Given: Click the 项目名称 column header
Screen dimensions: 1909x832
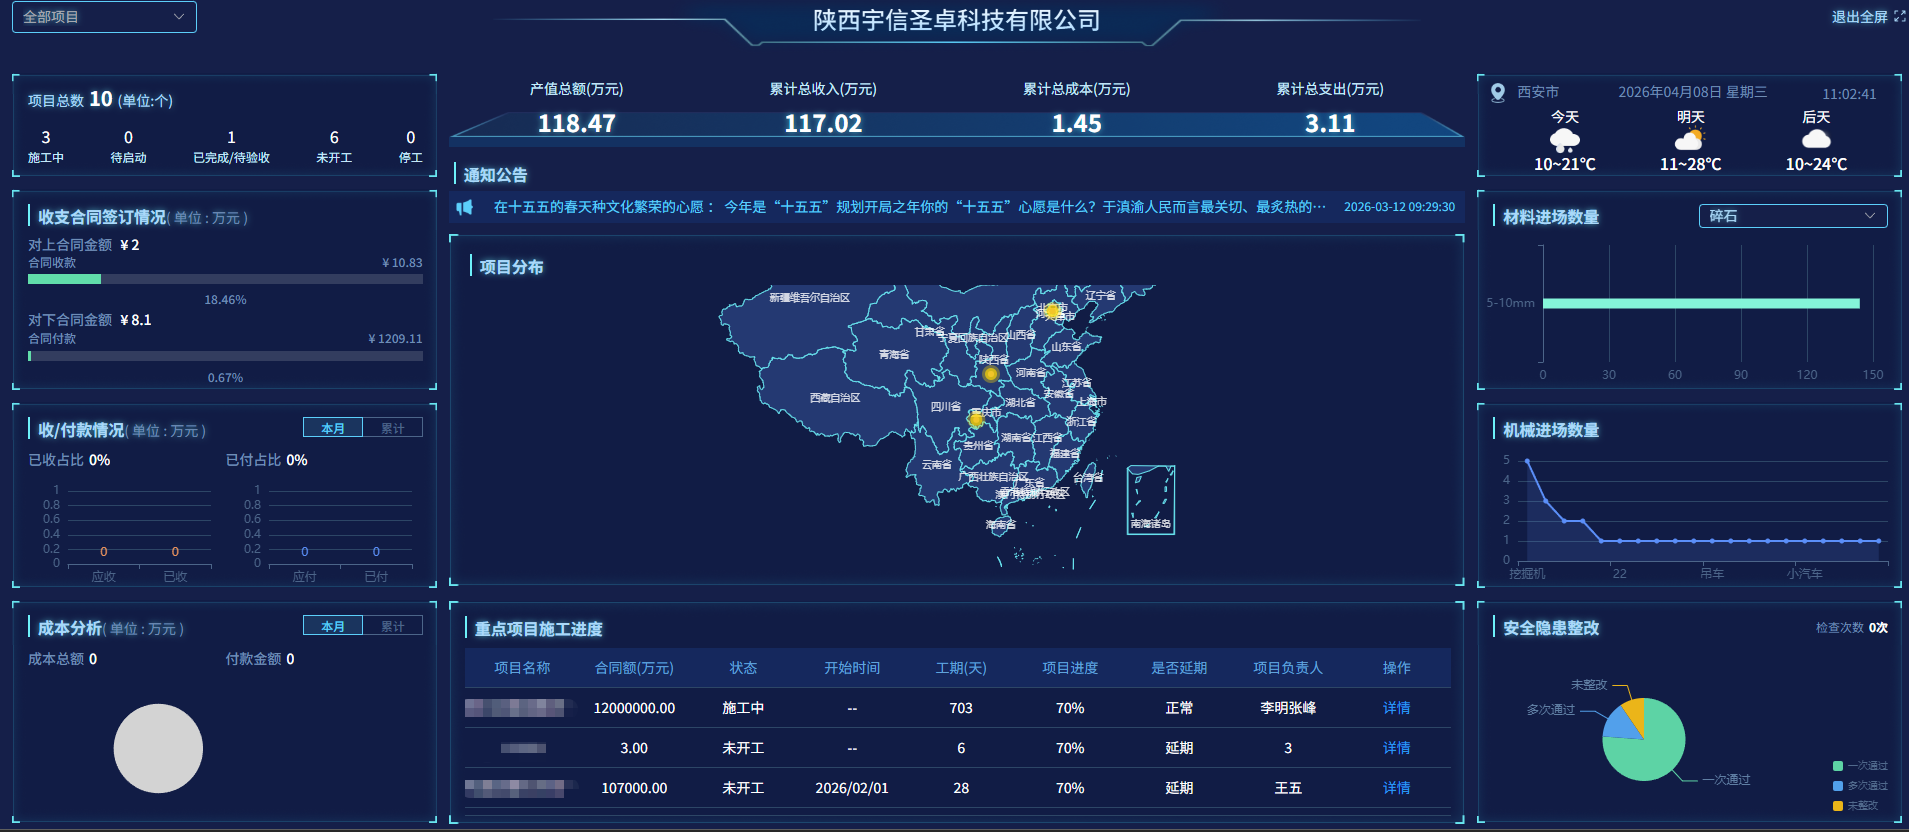Looking at the screenshot, I should point(522,668).
